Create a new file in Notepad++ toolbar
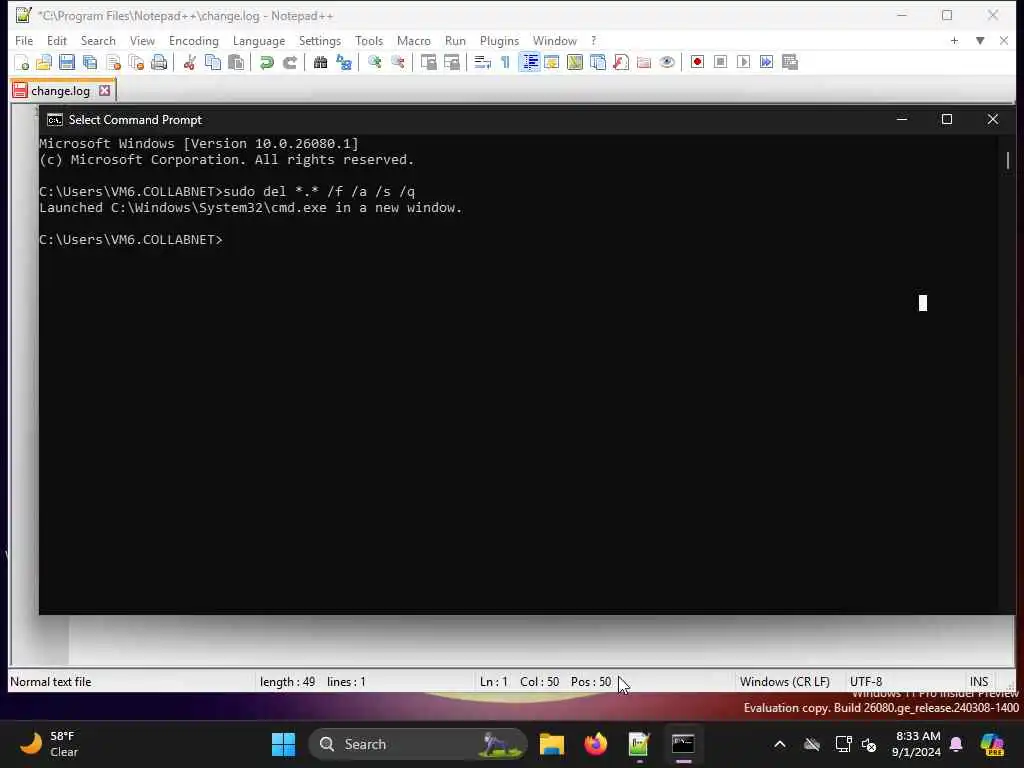The width and height of the screenshot is (1024, 768). (21, 62)
